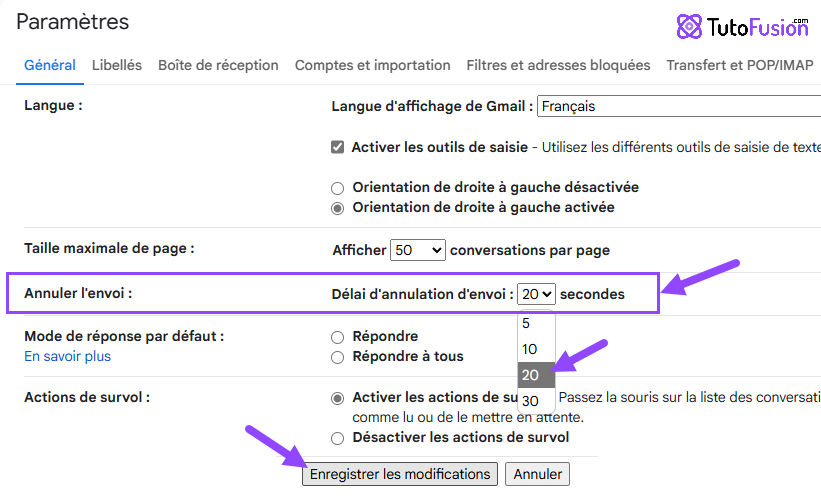The width and height of the screenshot is (821, 504).
Task: Select the Répondre à tous option
Action: click(338, 357)
